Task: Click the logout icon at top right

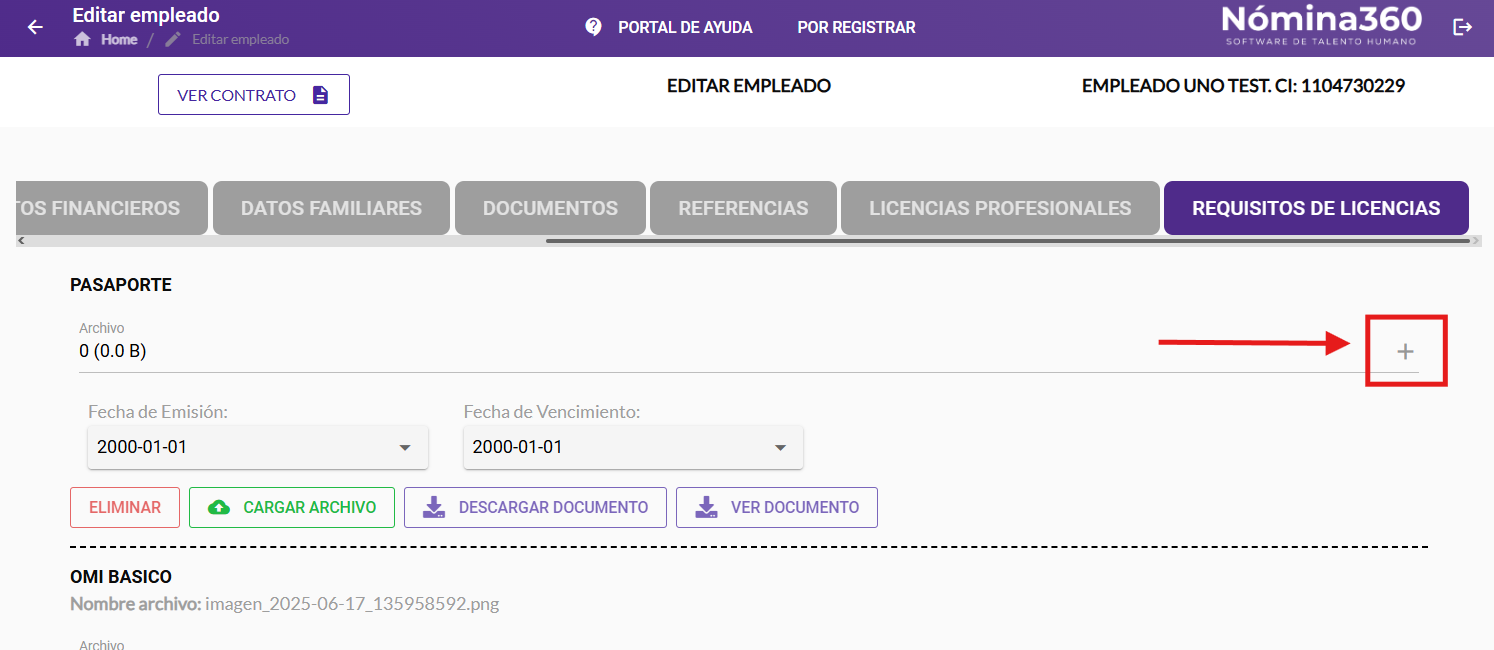Action: click(x=1462, y=27)
